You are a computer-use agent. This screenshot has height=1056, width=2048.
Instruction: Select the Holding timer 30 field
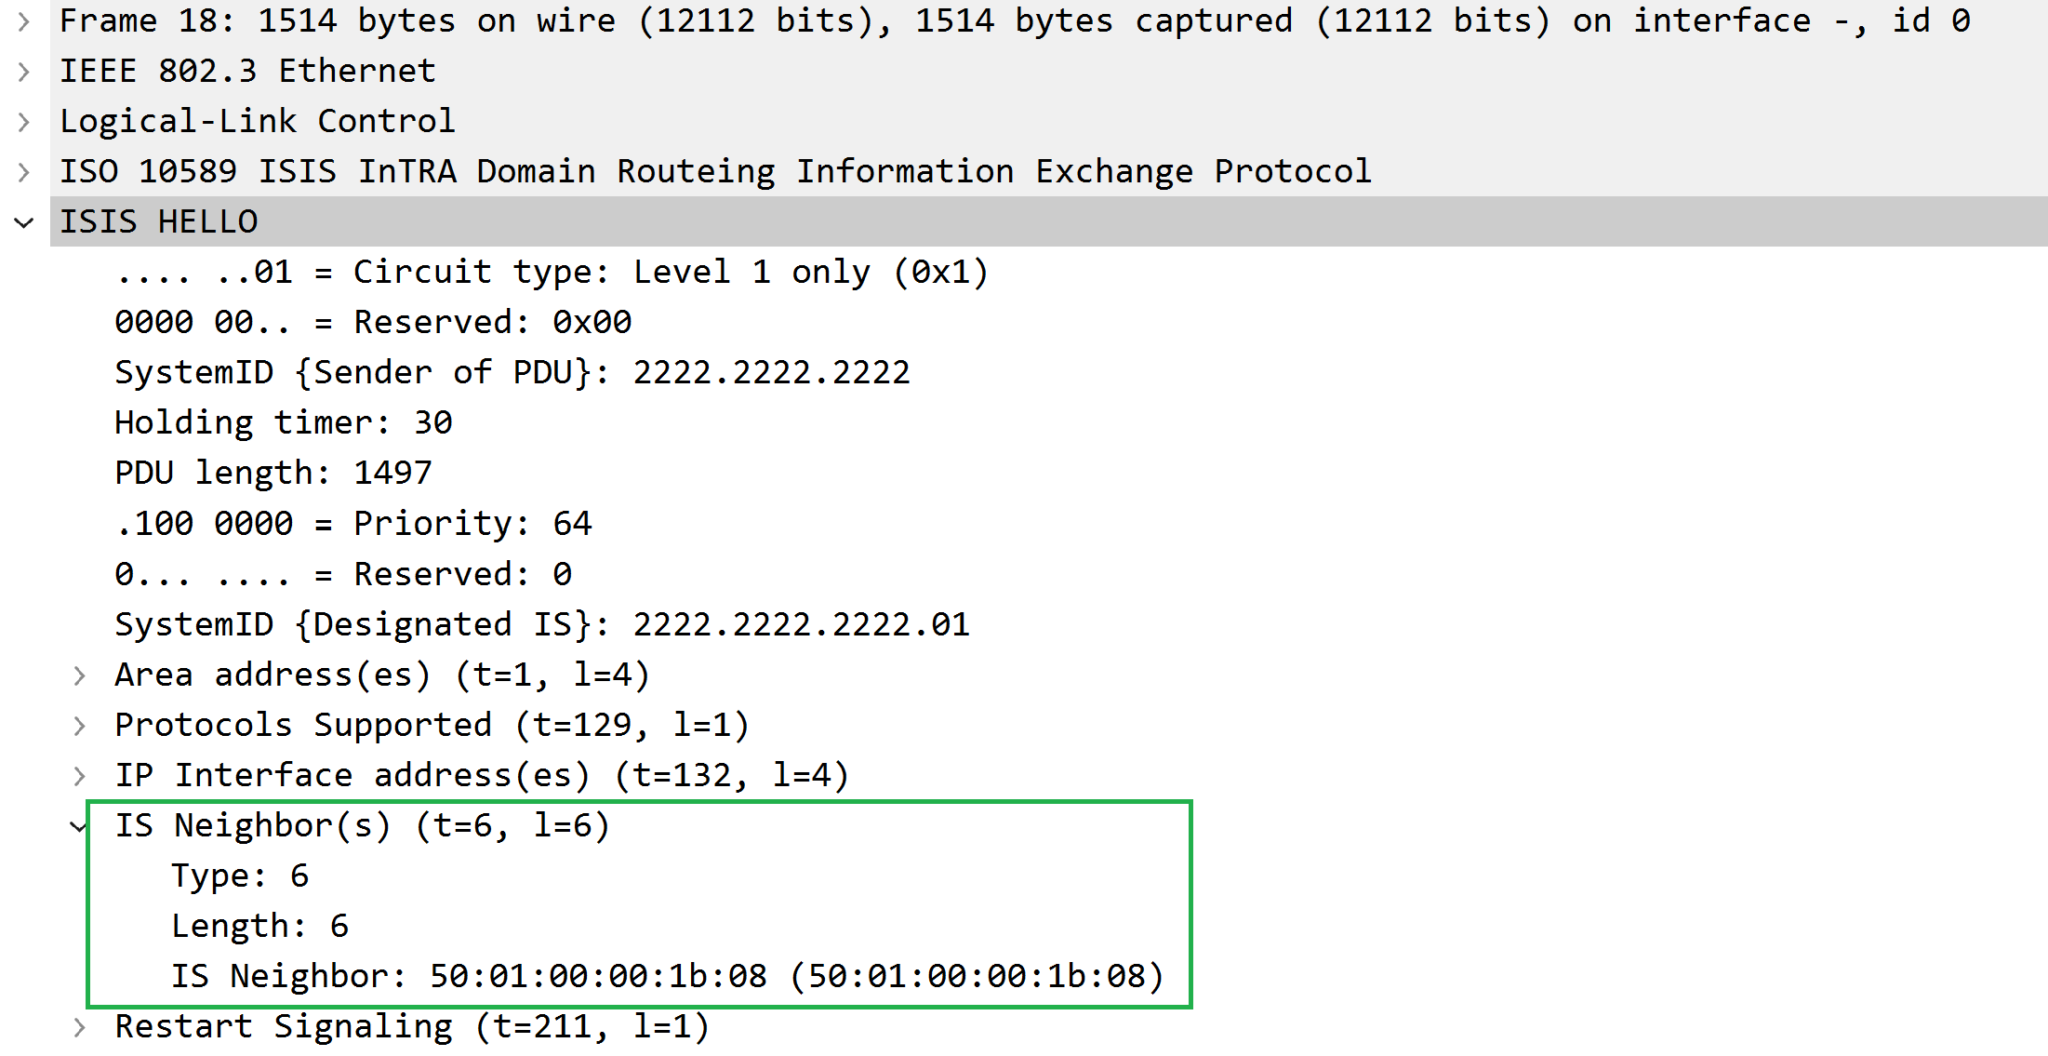(283, 421)
